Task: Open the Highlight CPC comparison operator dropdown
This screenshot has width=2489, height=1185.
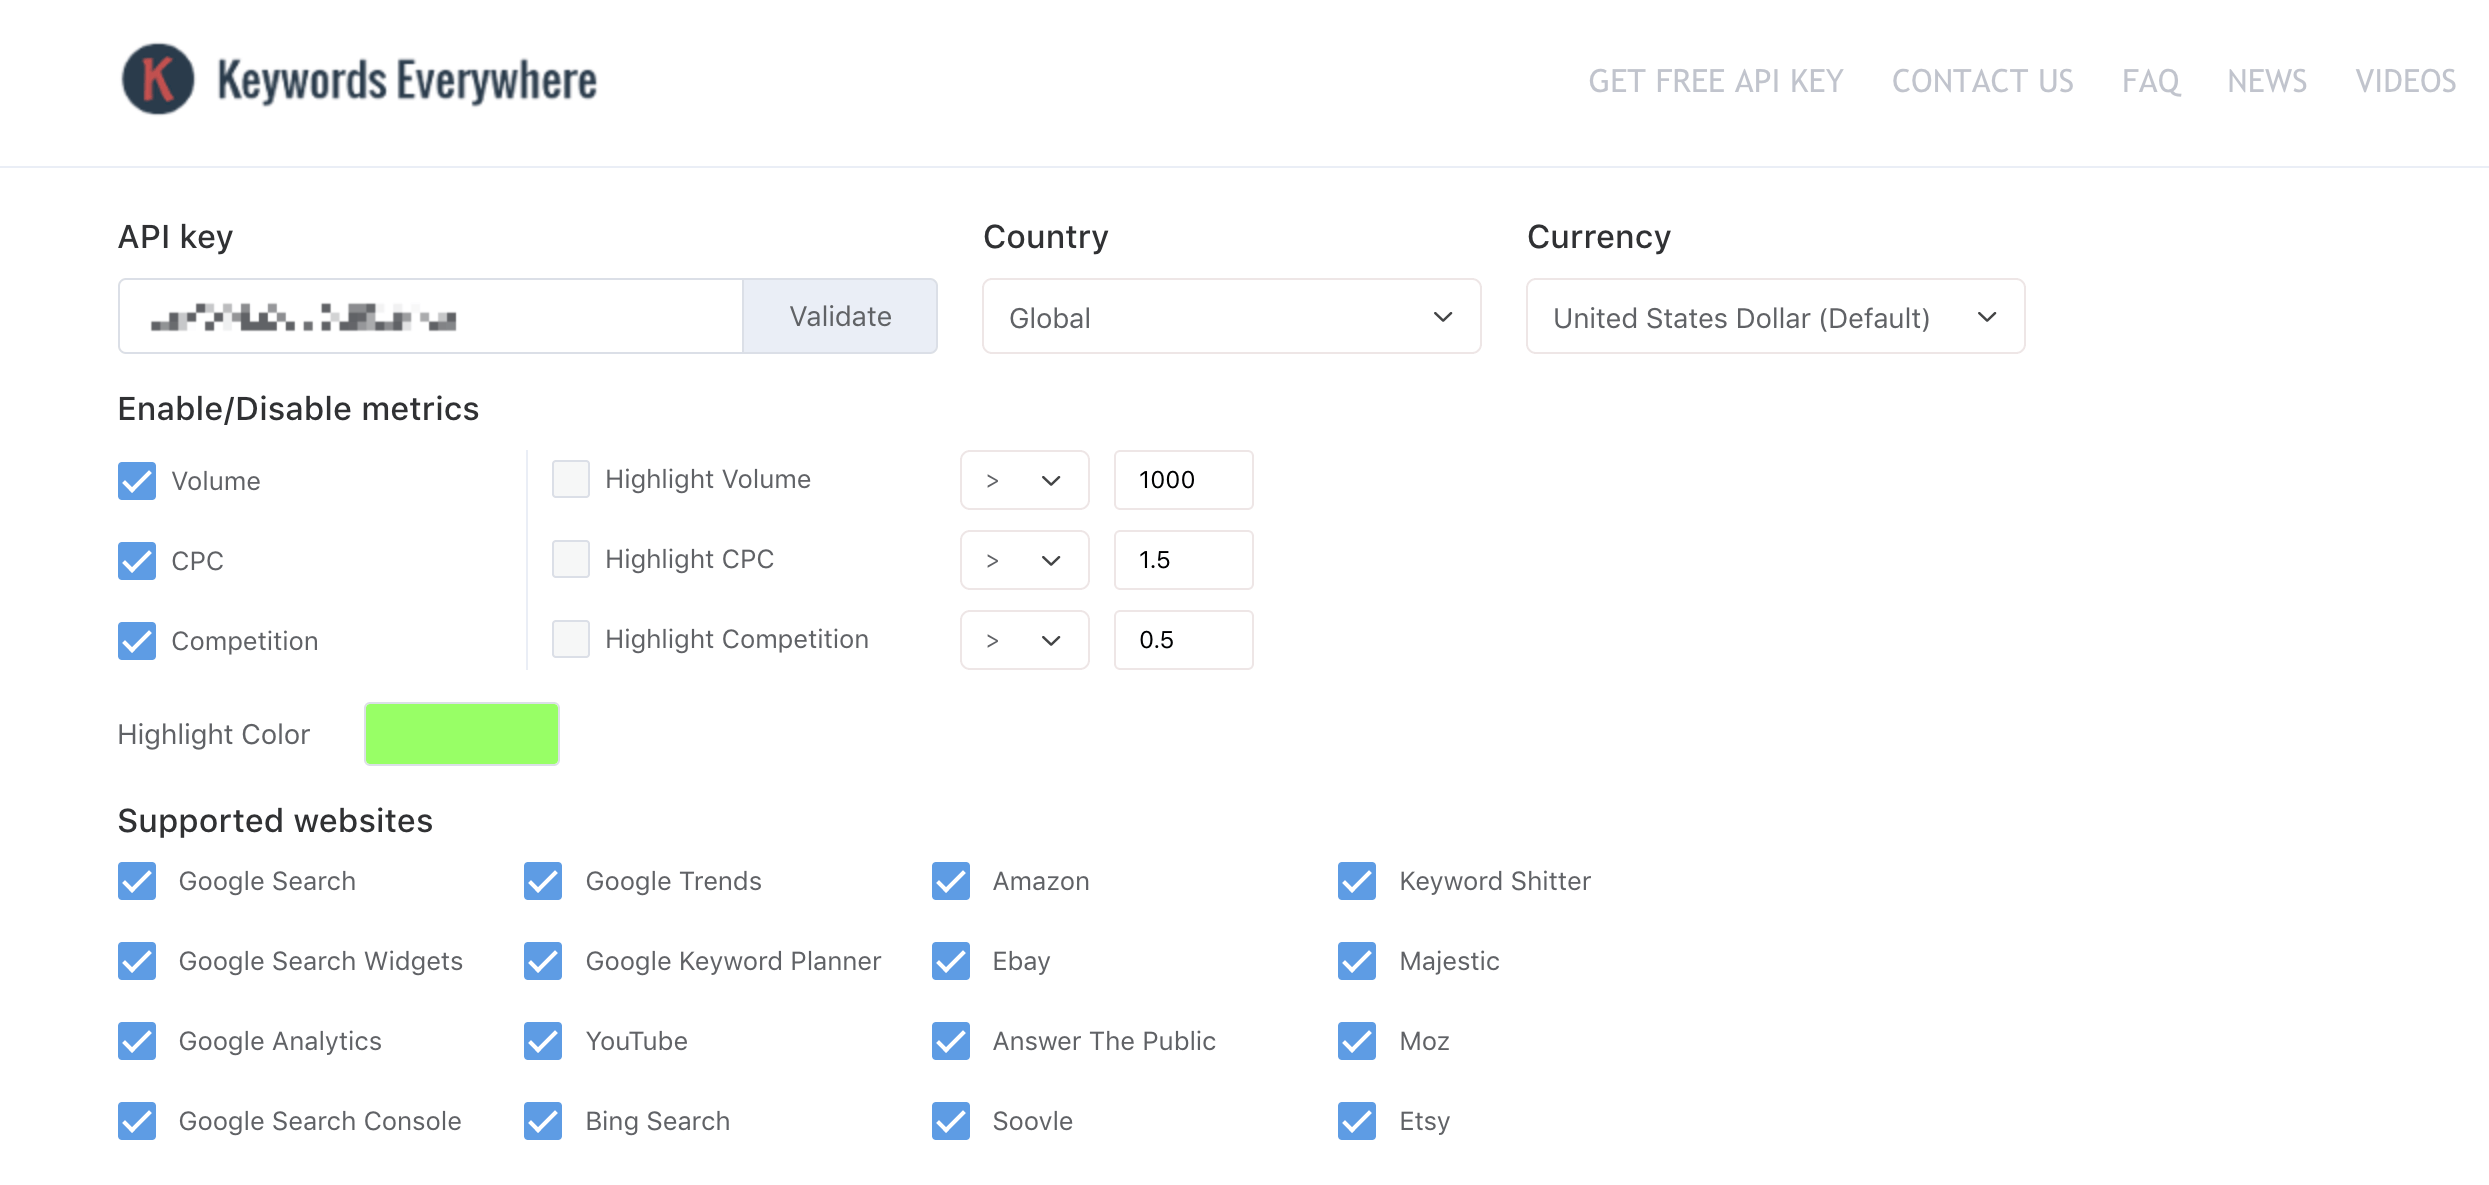Action: (1024, 560)
